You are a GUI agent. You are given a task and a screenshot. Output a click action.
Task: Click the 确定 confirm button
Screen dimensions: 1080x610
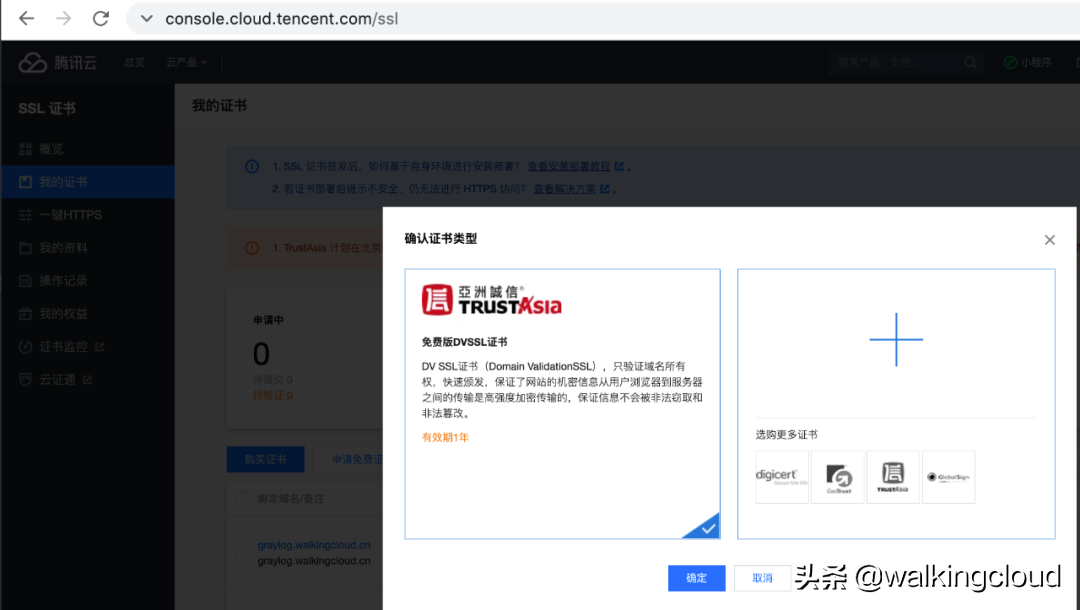click(x=697, y=578)
